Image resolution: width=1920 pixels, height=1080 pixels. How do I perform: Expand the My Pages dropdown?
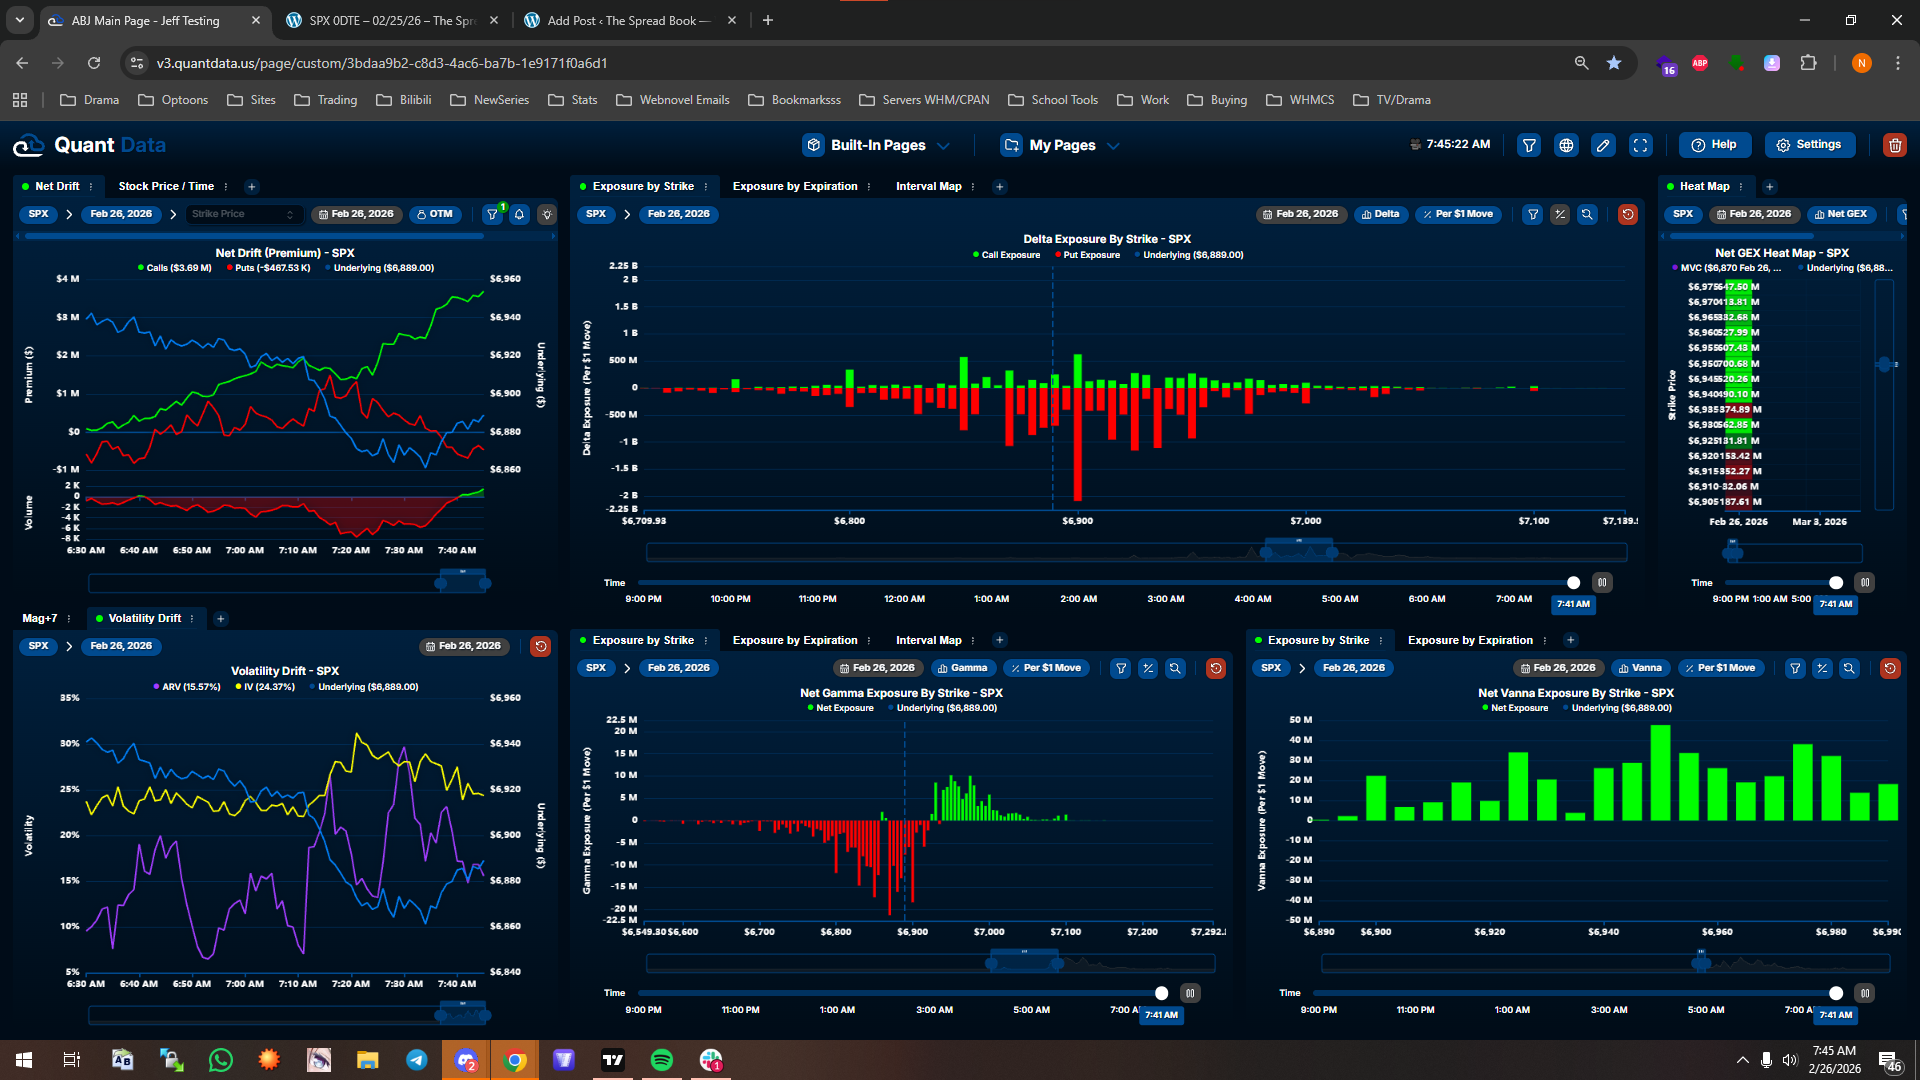(1060, 145)
